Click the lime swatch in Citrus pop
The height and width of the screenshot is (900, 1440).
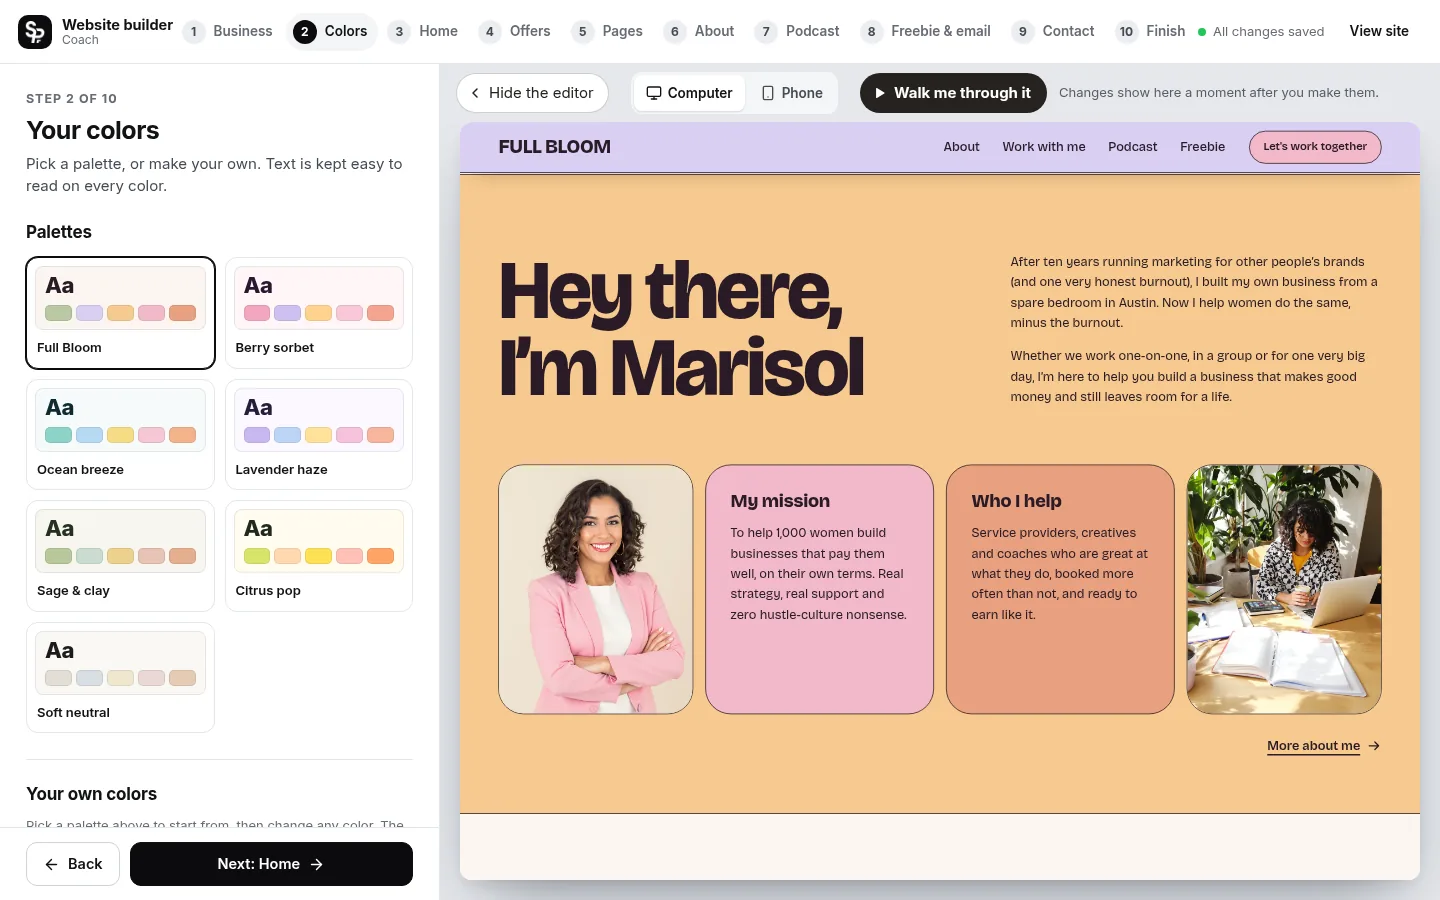coord(257,556)
